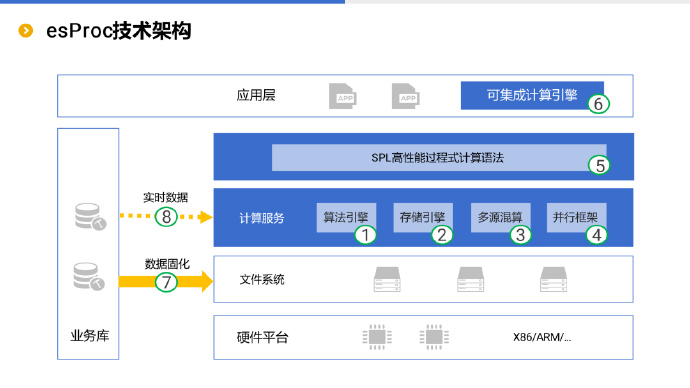Select the 多源混算 box
The image size is (690, 388).
(x=500, y=217)
